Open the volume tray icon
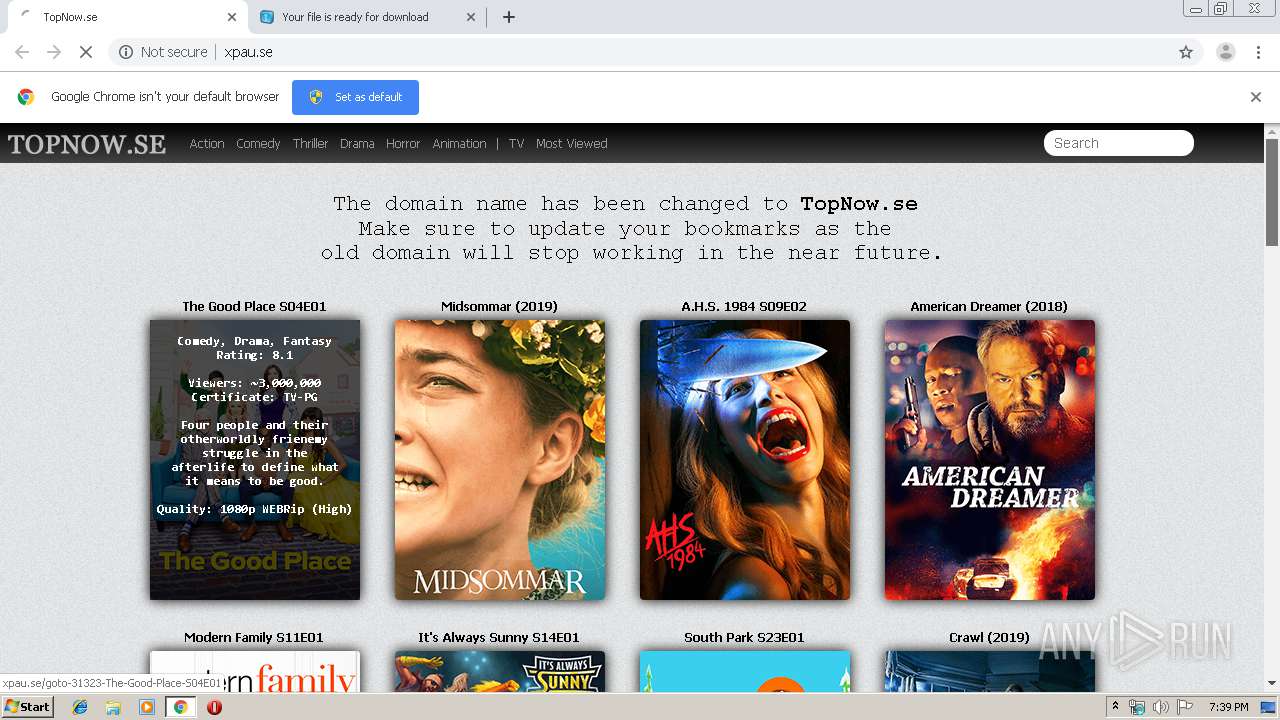The width and height of the screenshot is (1280, 720). click(x=1161, y=707)
